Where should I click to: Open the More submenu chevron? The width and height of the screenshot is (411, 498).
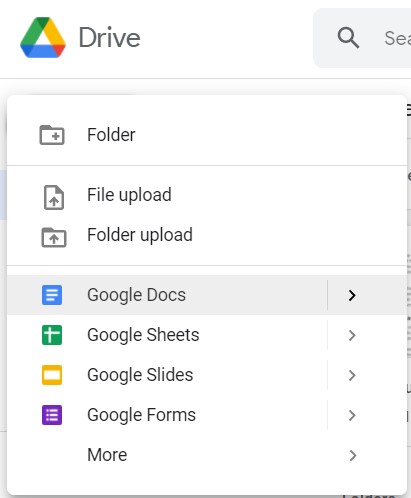pos(352,455)
